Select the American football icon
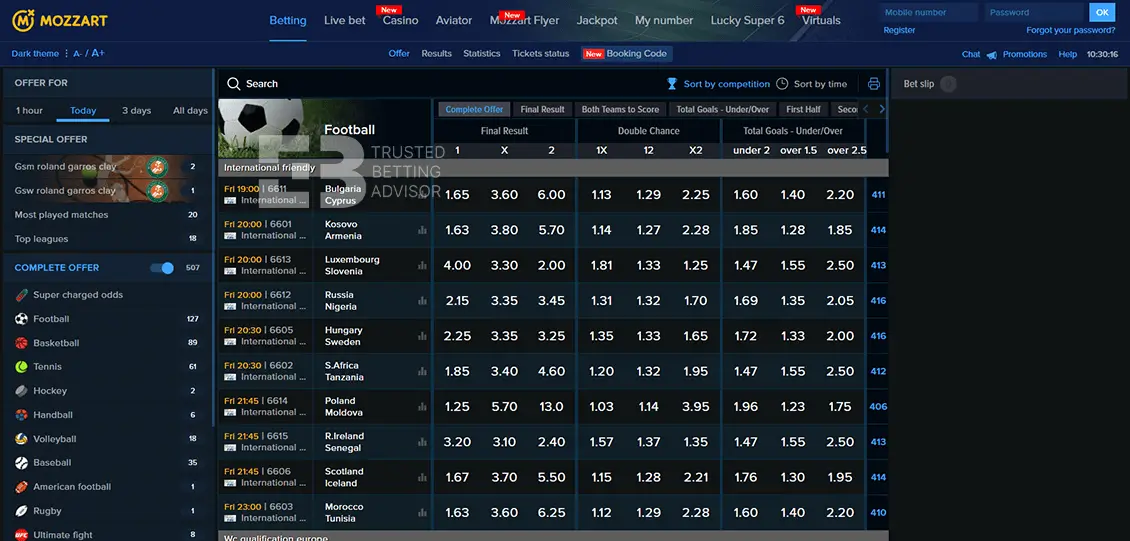Screen dimensions: 1130x541 coord(21,486)
